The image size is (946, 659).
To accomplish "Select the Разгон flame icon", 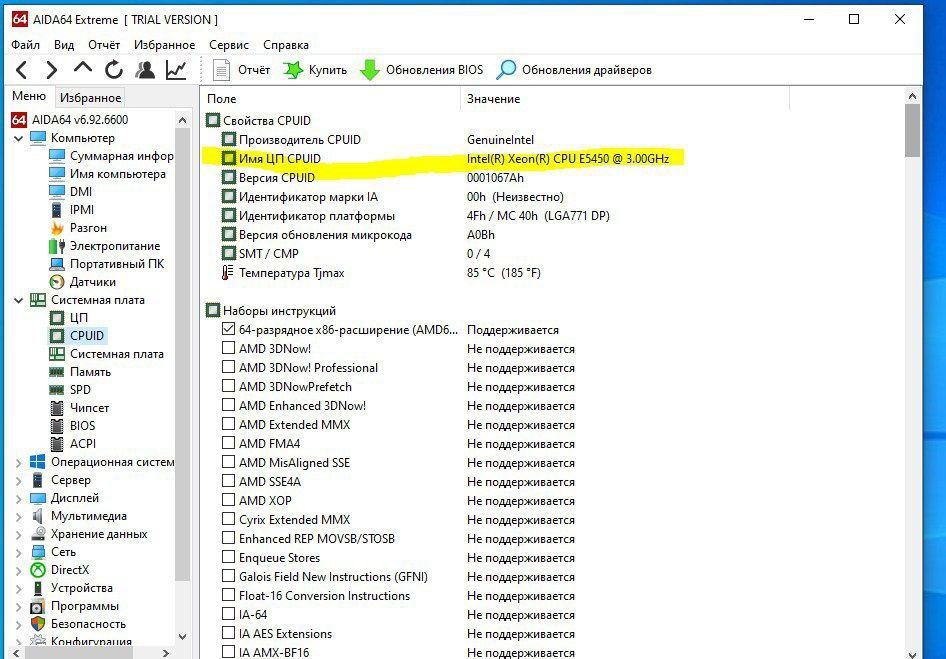I will pyautogui.click(x=57, y=228).
